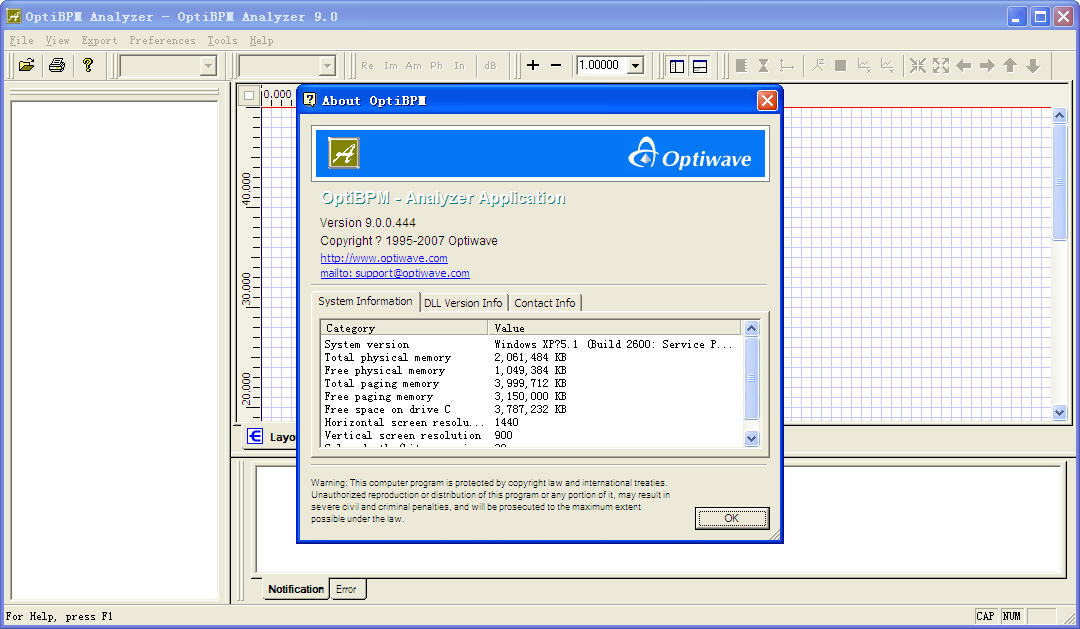Select the Error tab in output pane

346,589
